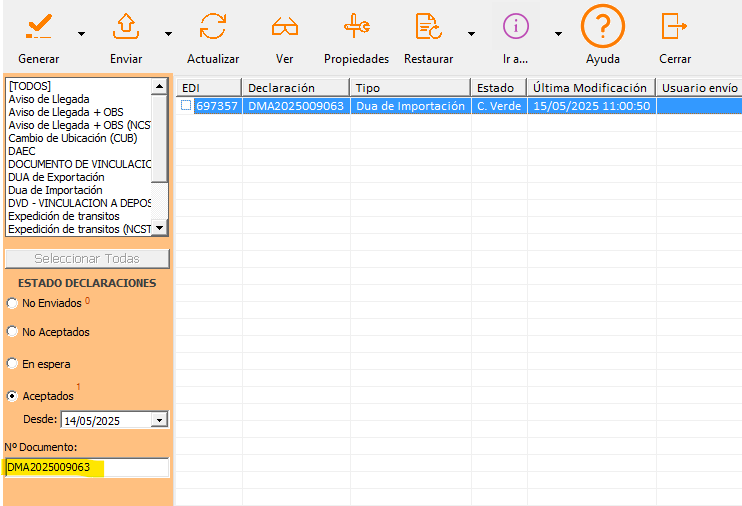
Task: Open the Desde date dropdown
Action: [x=160, y=421]
